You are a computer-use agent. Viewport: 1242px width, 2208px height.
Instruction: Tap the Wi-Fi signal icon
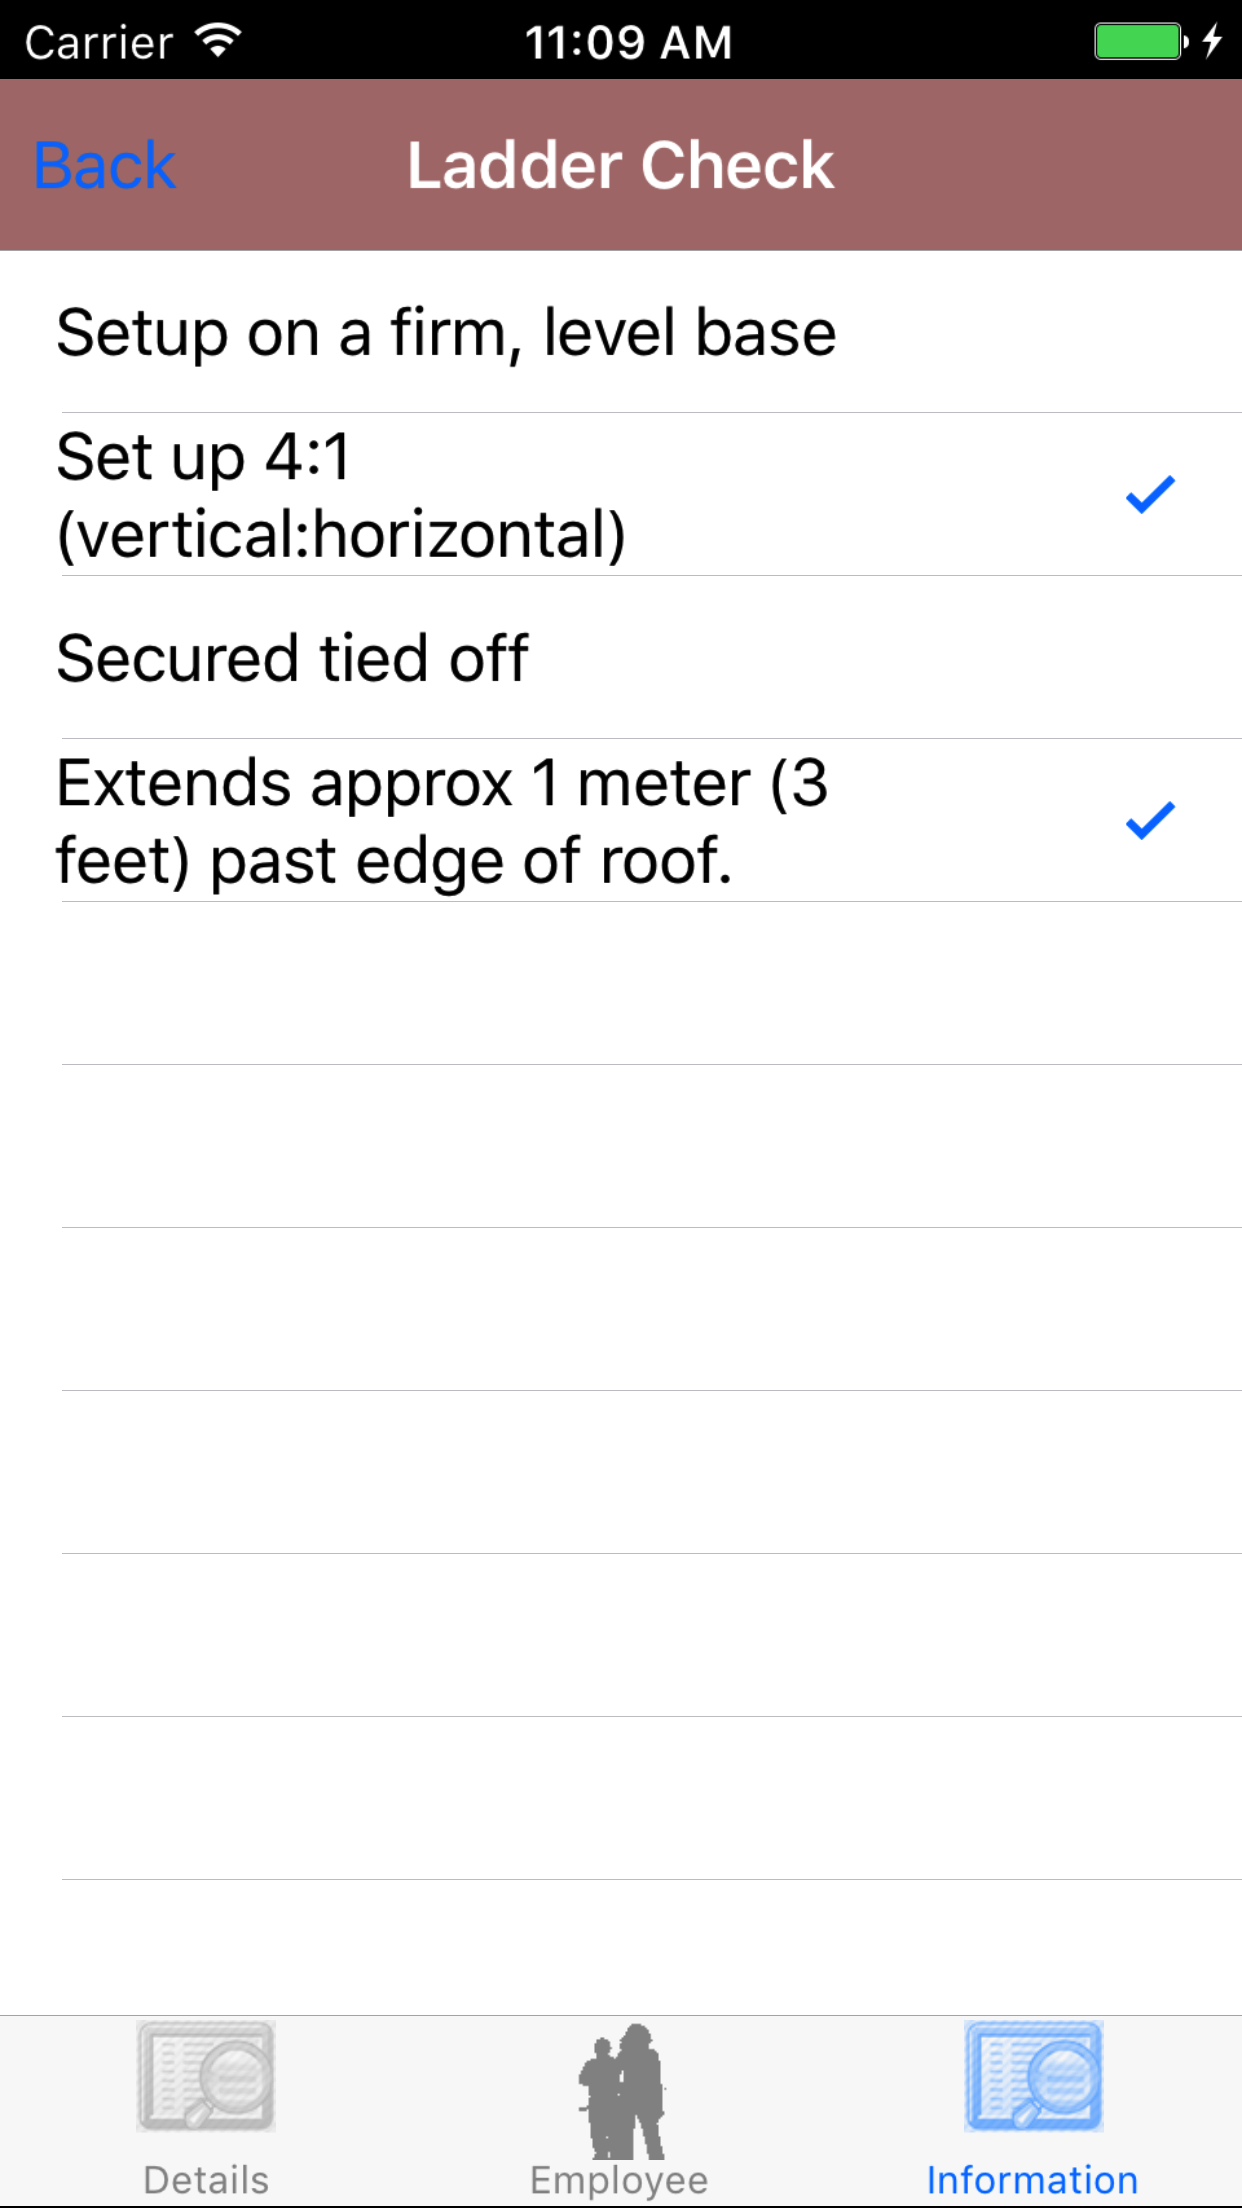coord(218,41)
